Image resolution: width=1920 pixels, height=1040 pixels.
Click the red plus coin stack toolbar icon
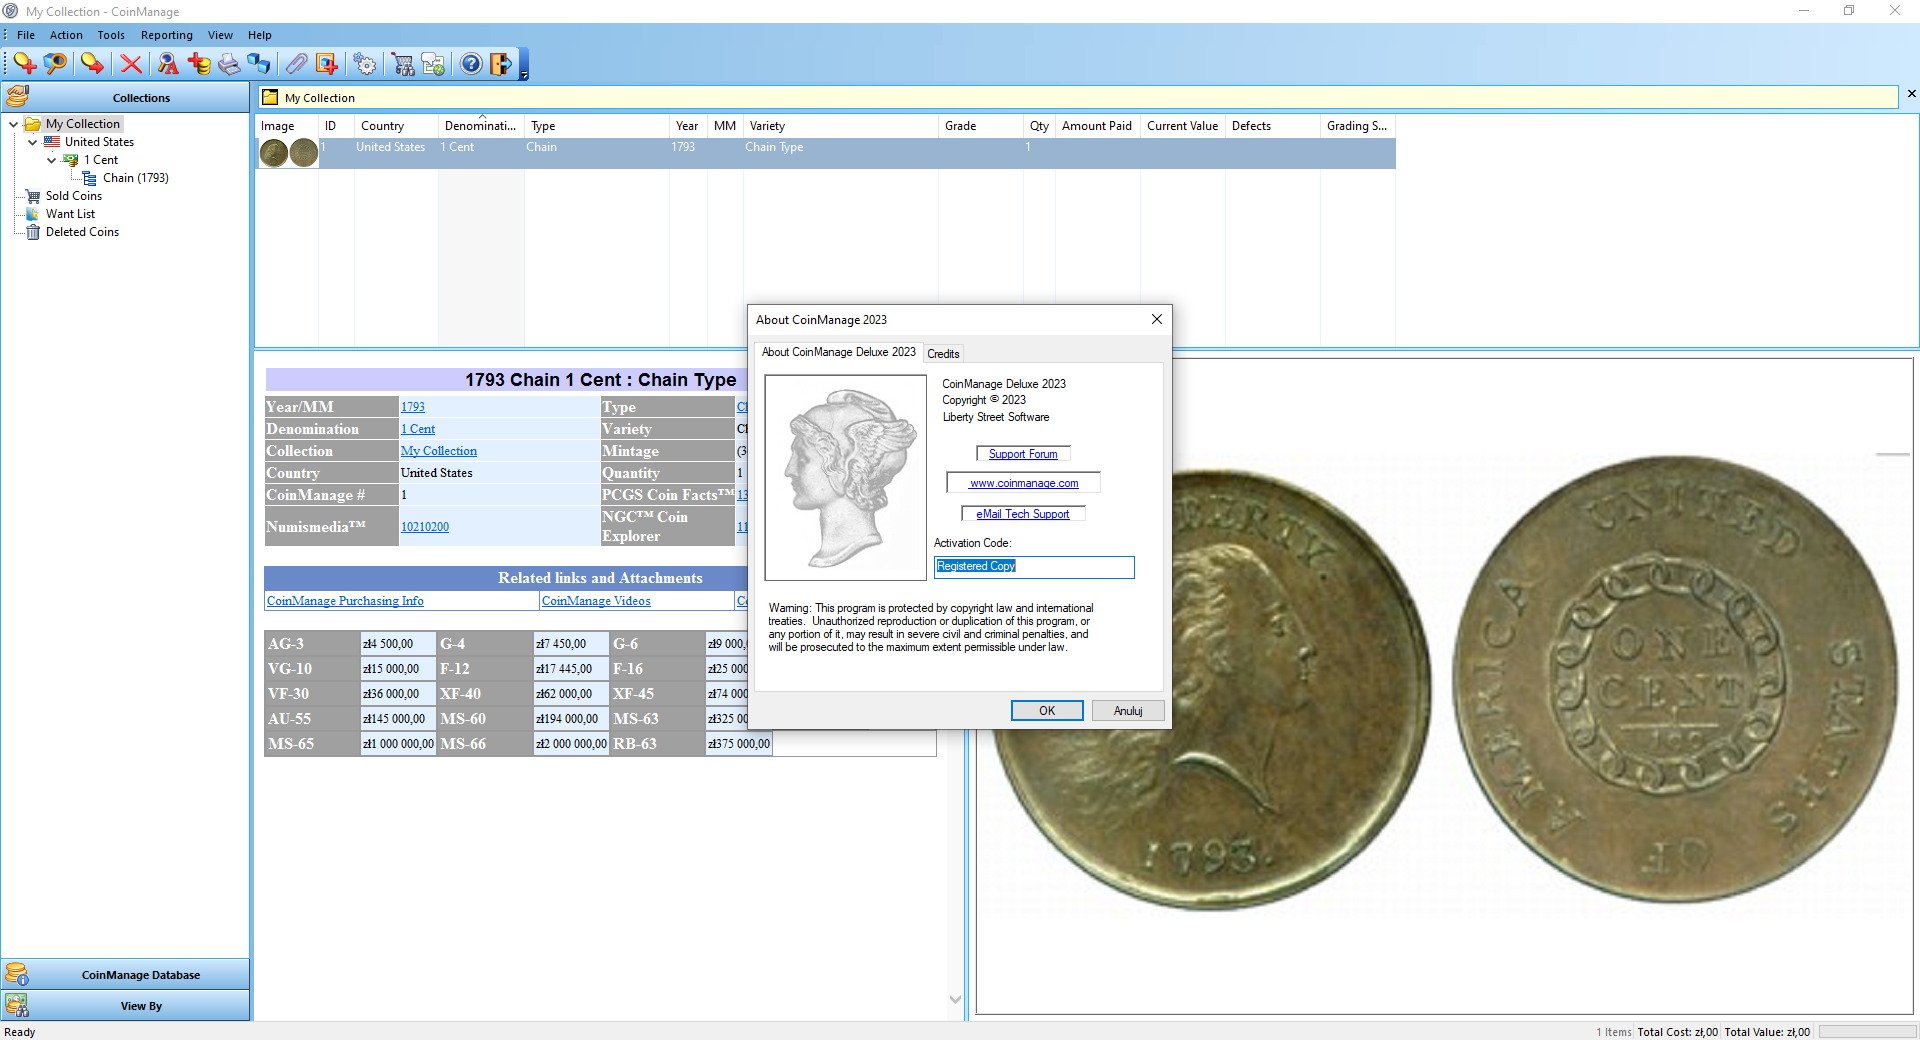tap(199, 64)
